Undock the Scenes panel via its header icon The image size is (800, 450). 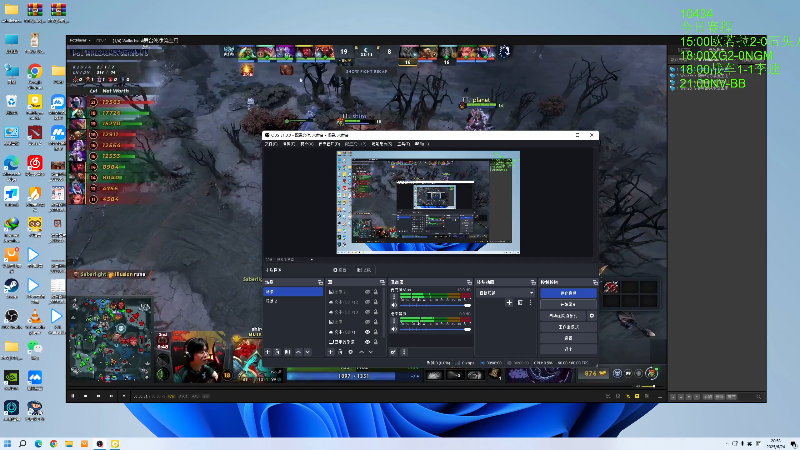[320, 282]
